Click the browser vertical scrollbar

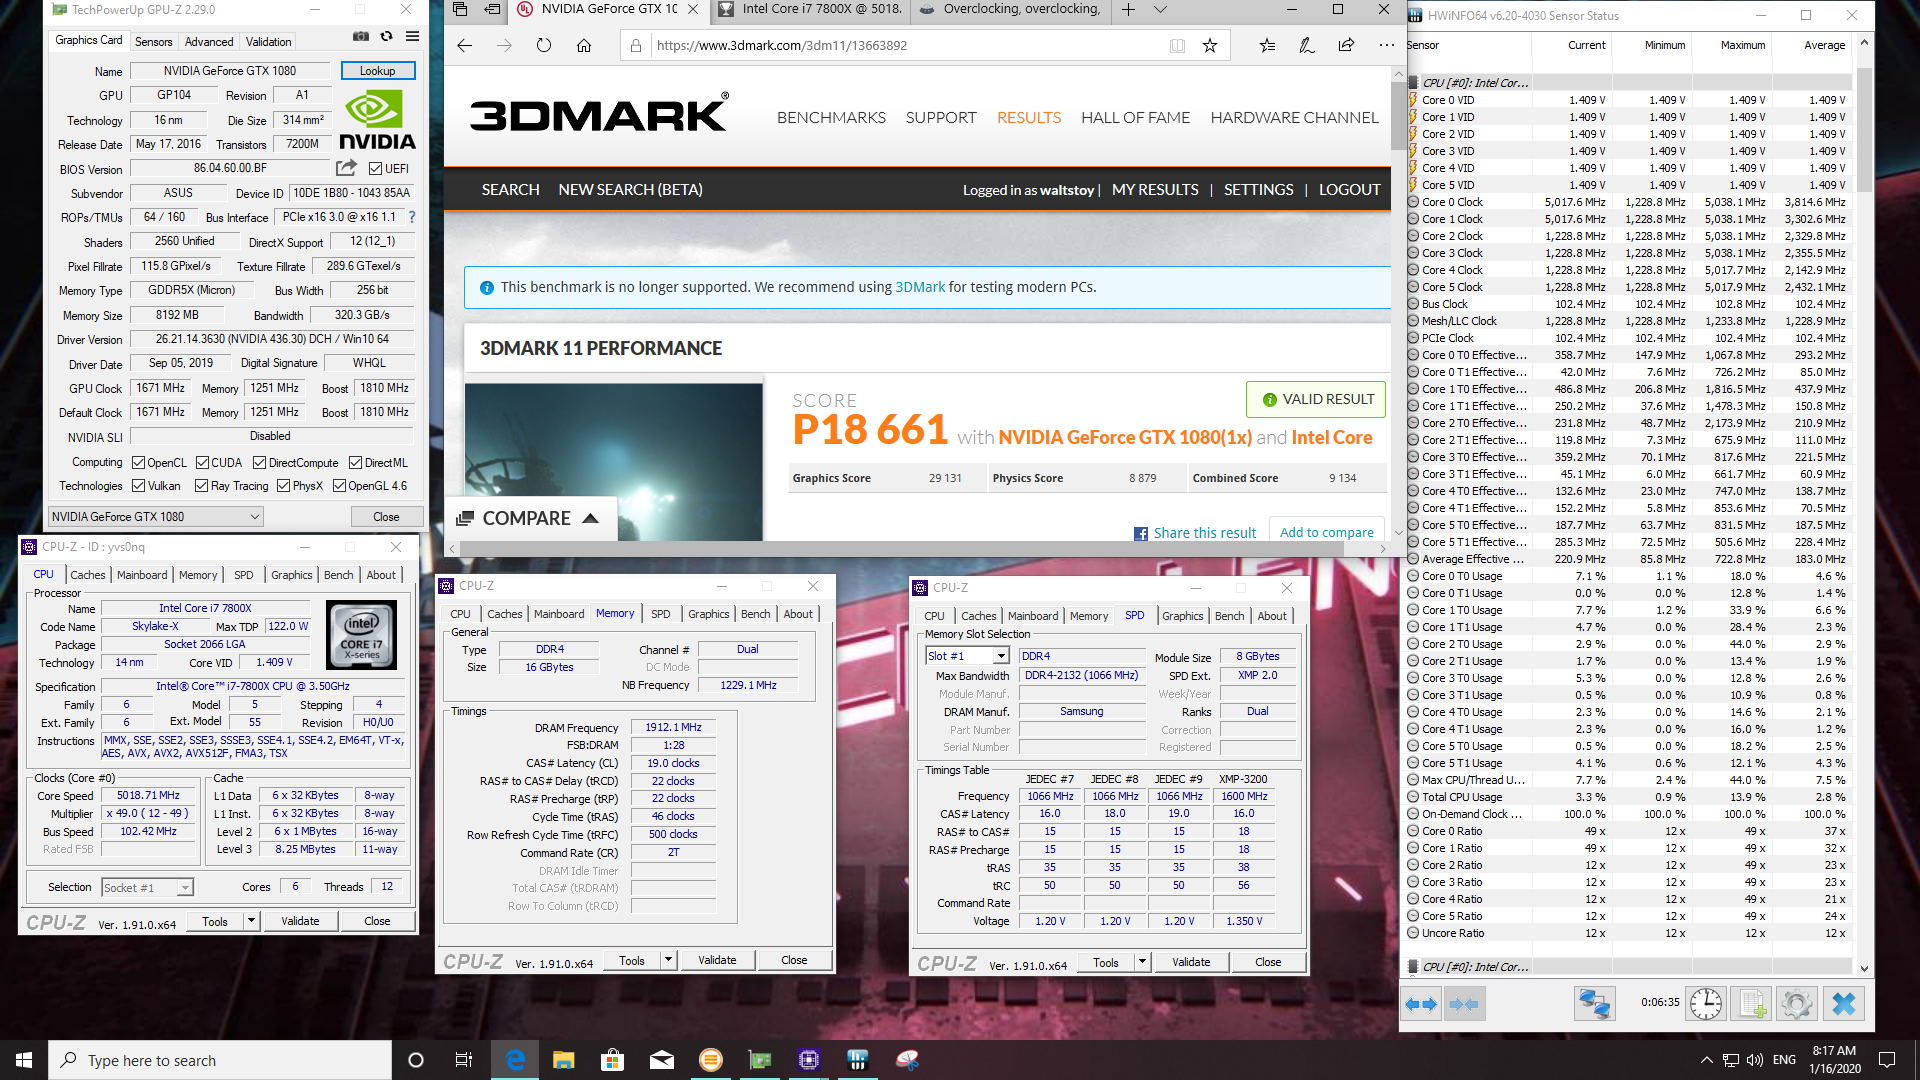pos(1398,115)
